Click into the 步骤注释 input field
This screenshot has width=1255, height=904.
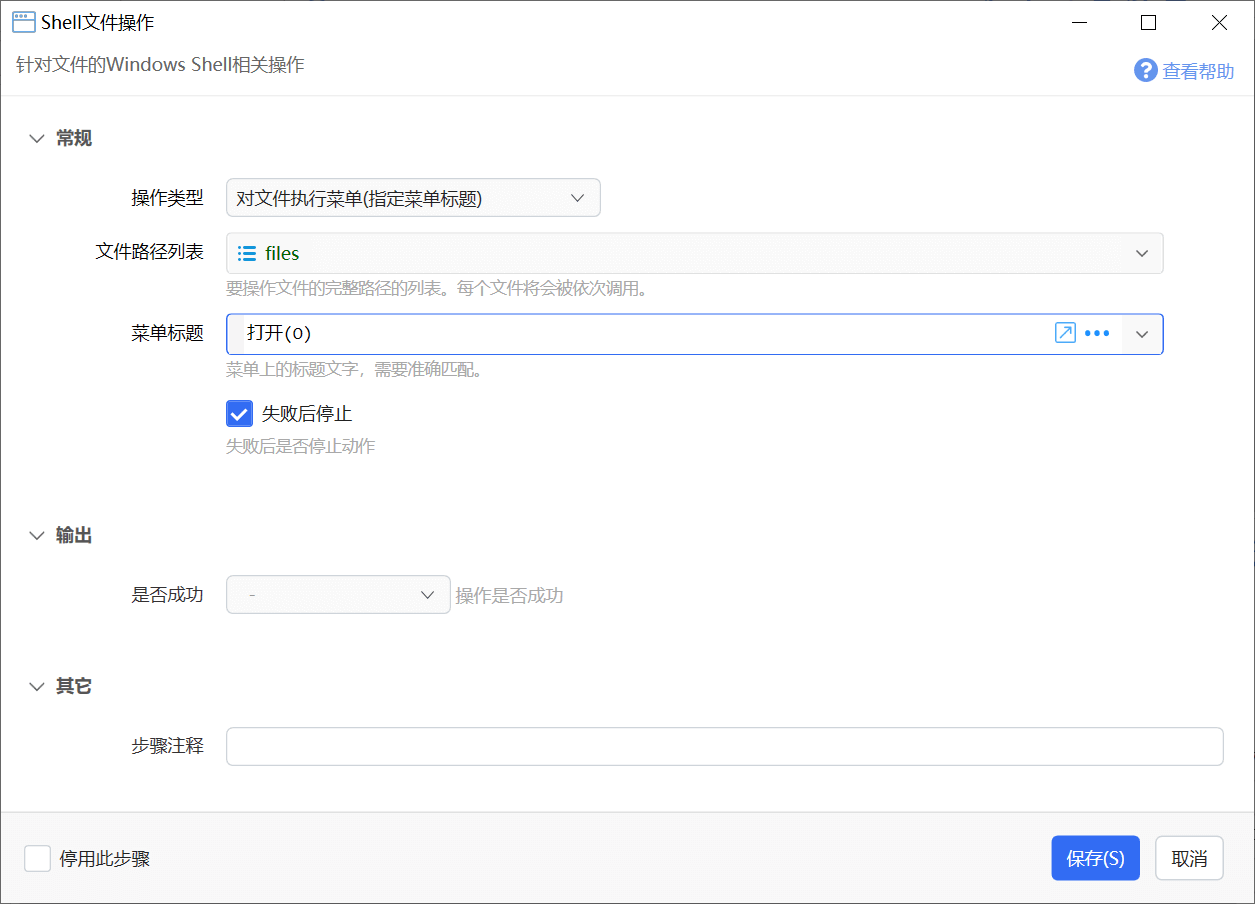coord(724,746)
